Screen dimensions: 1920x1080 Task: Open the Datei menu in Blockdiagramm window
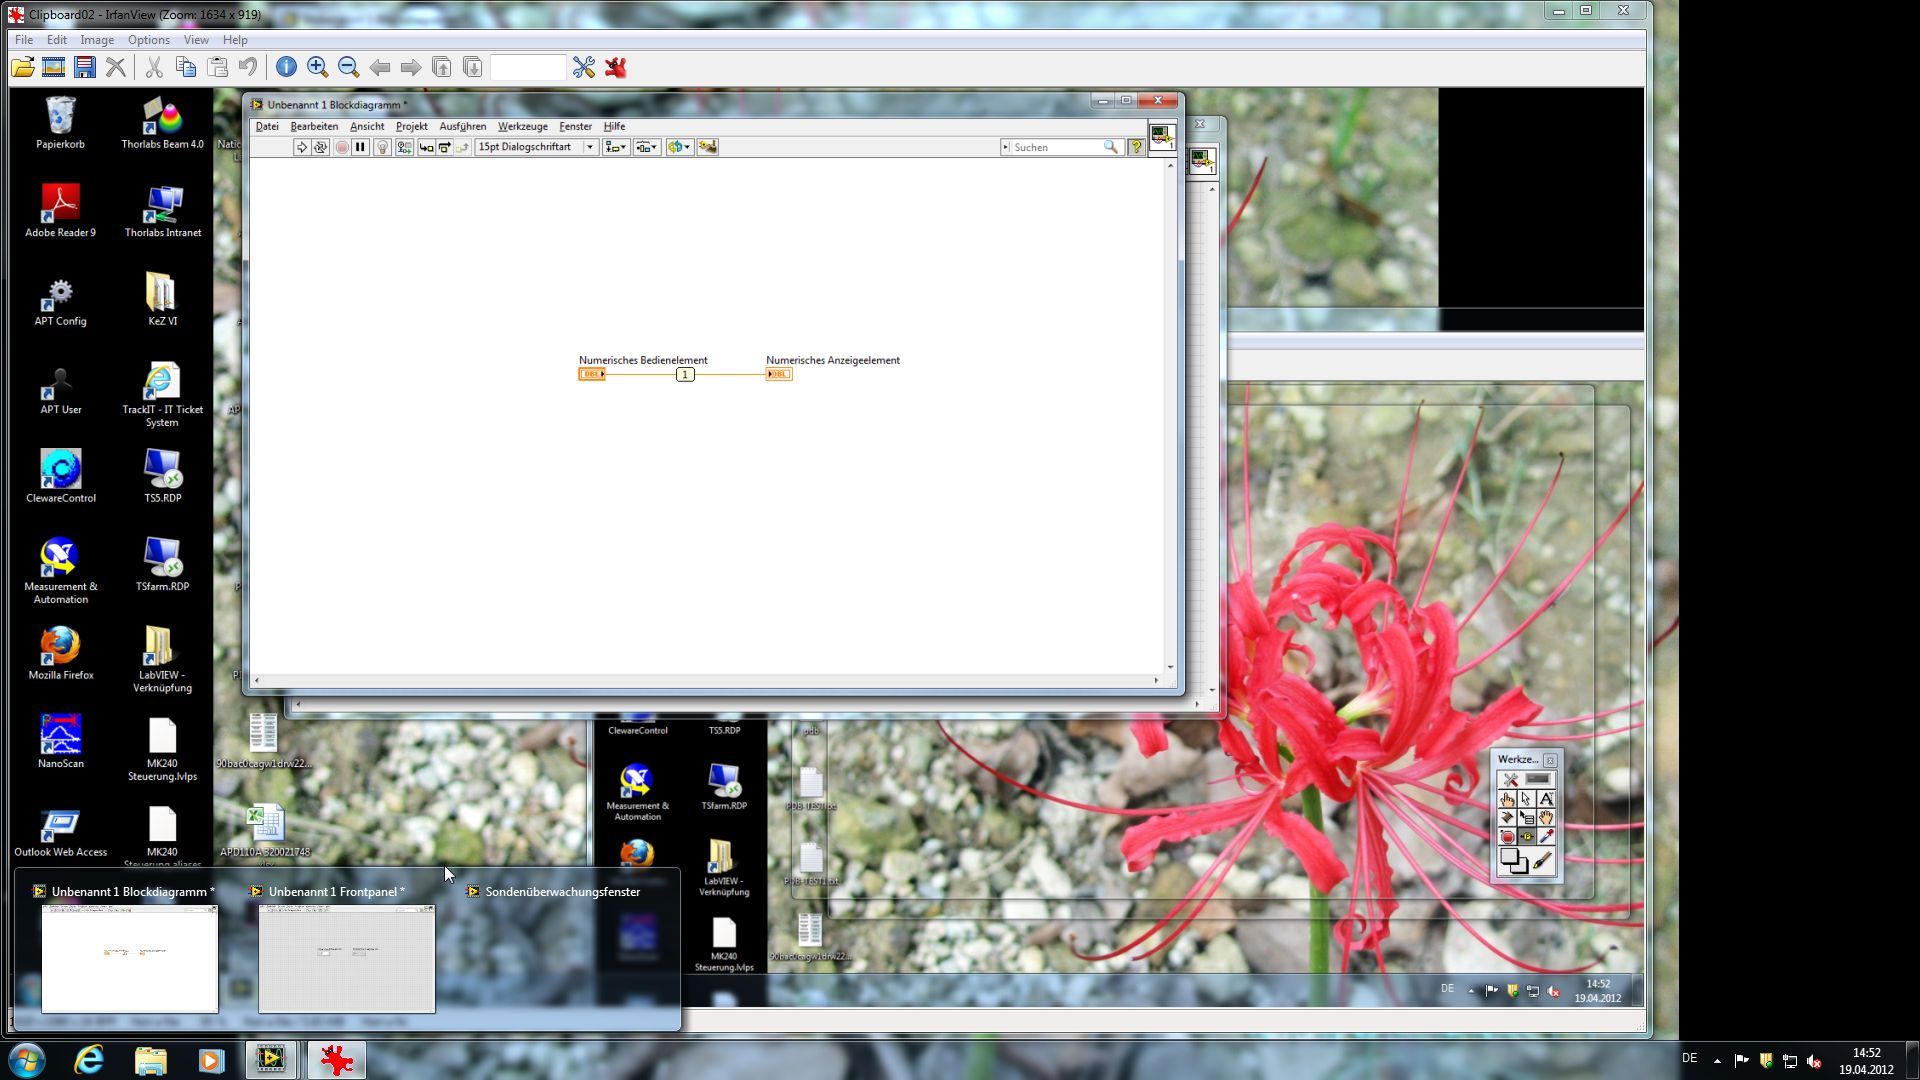[x=267, y=126]
